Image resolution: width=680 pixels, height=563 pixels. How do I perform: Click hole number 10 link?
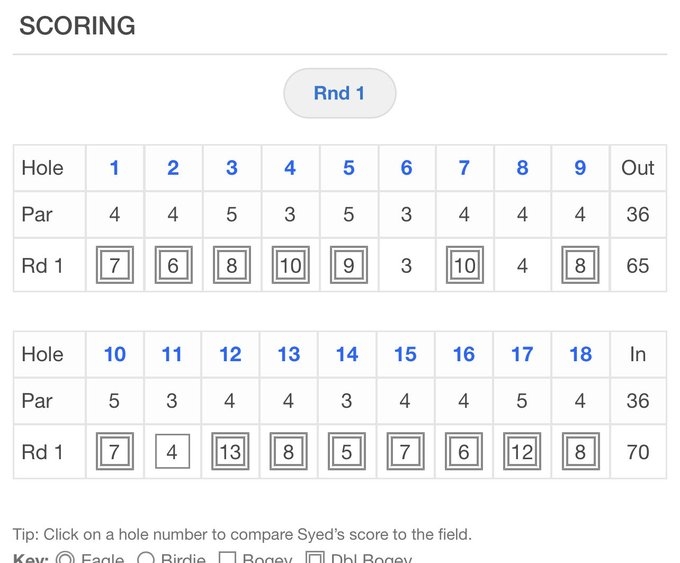tap(115, 354)
